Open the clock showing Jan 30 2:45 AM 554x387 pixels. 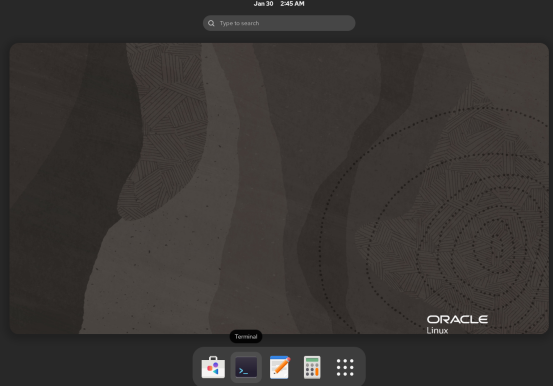pos(279,4)
